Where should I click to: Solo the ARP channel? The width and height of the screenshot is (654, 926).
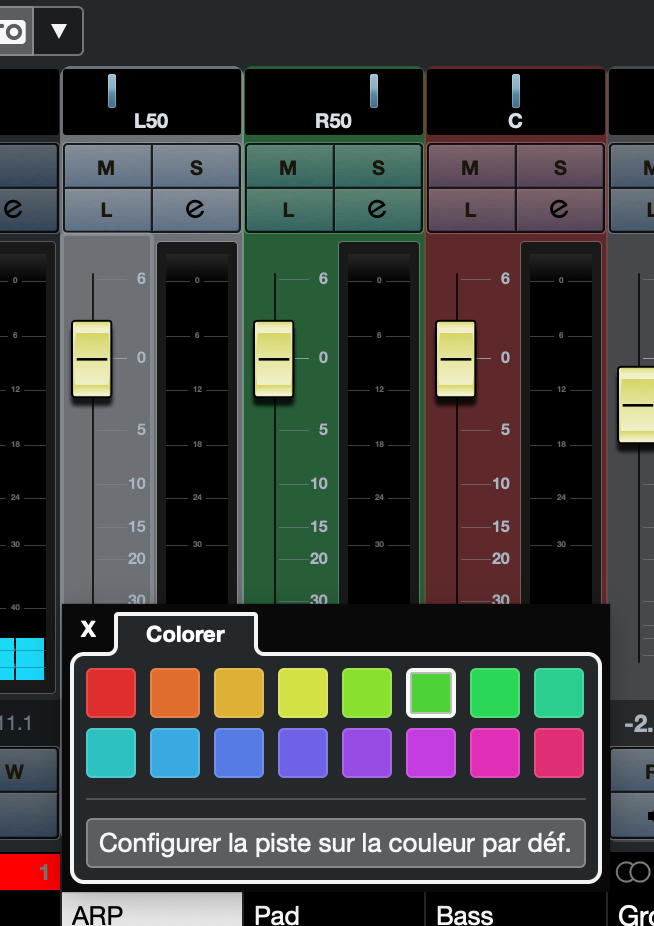[196, 167]
